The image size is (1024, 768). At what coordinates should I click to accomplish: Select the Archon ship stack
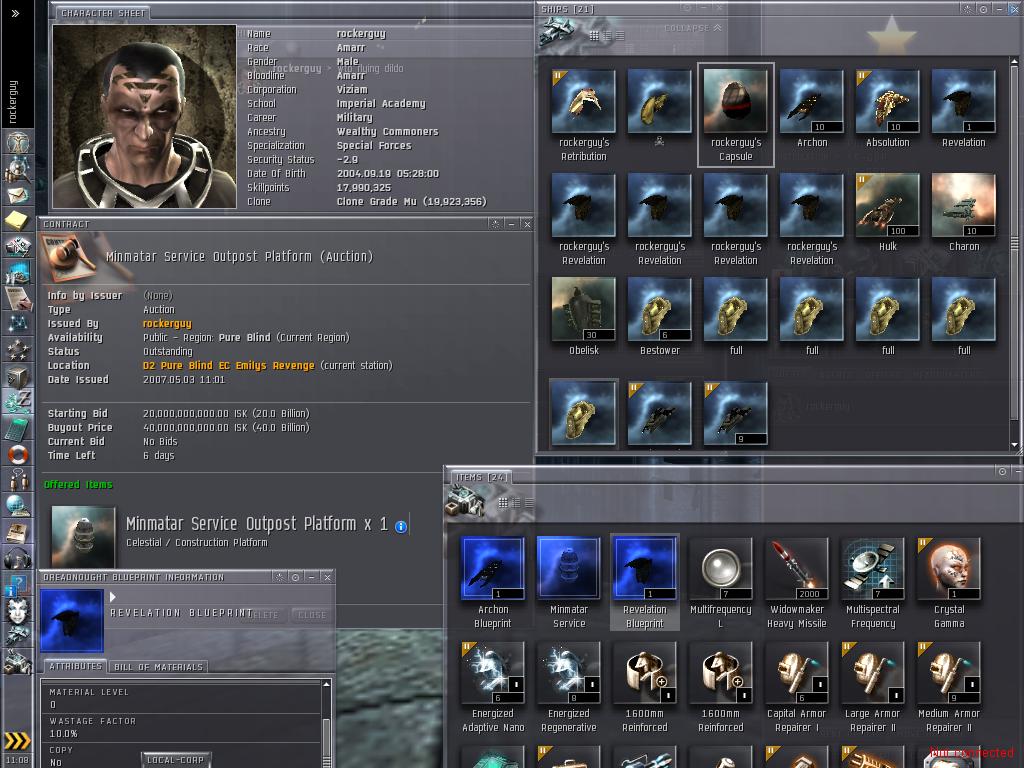coord(812,109)
